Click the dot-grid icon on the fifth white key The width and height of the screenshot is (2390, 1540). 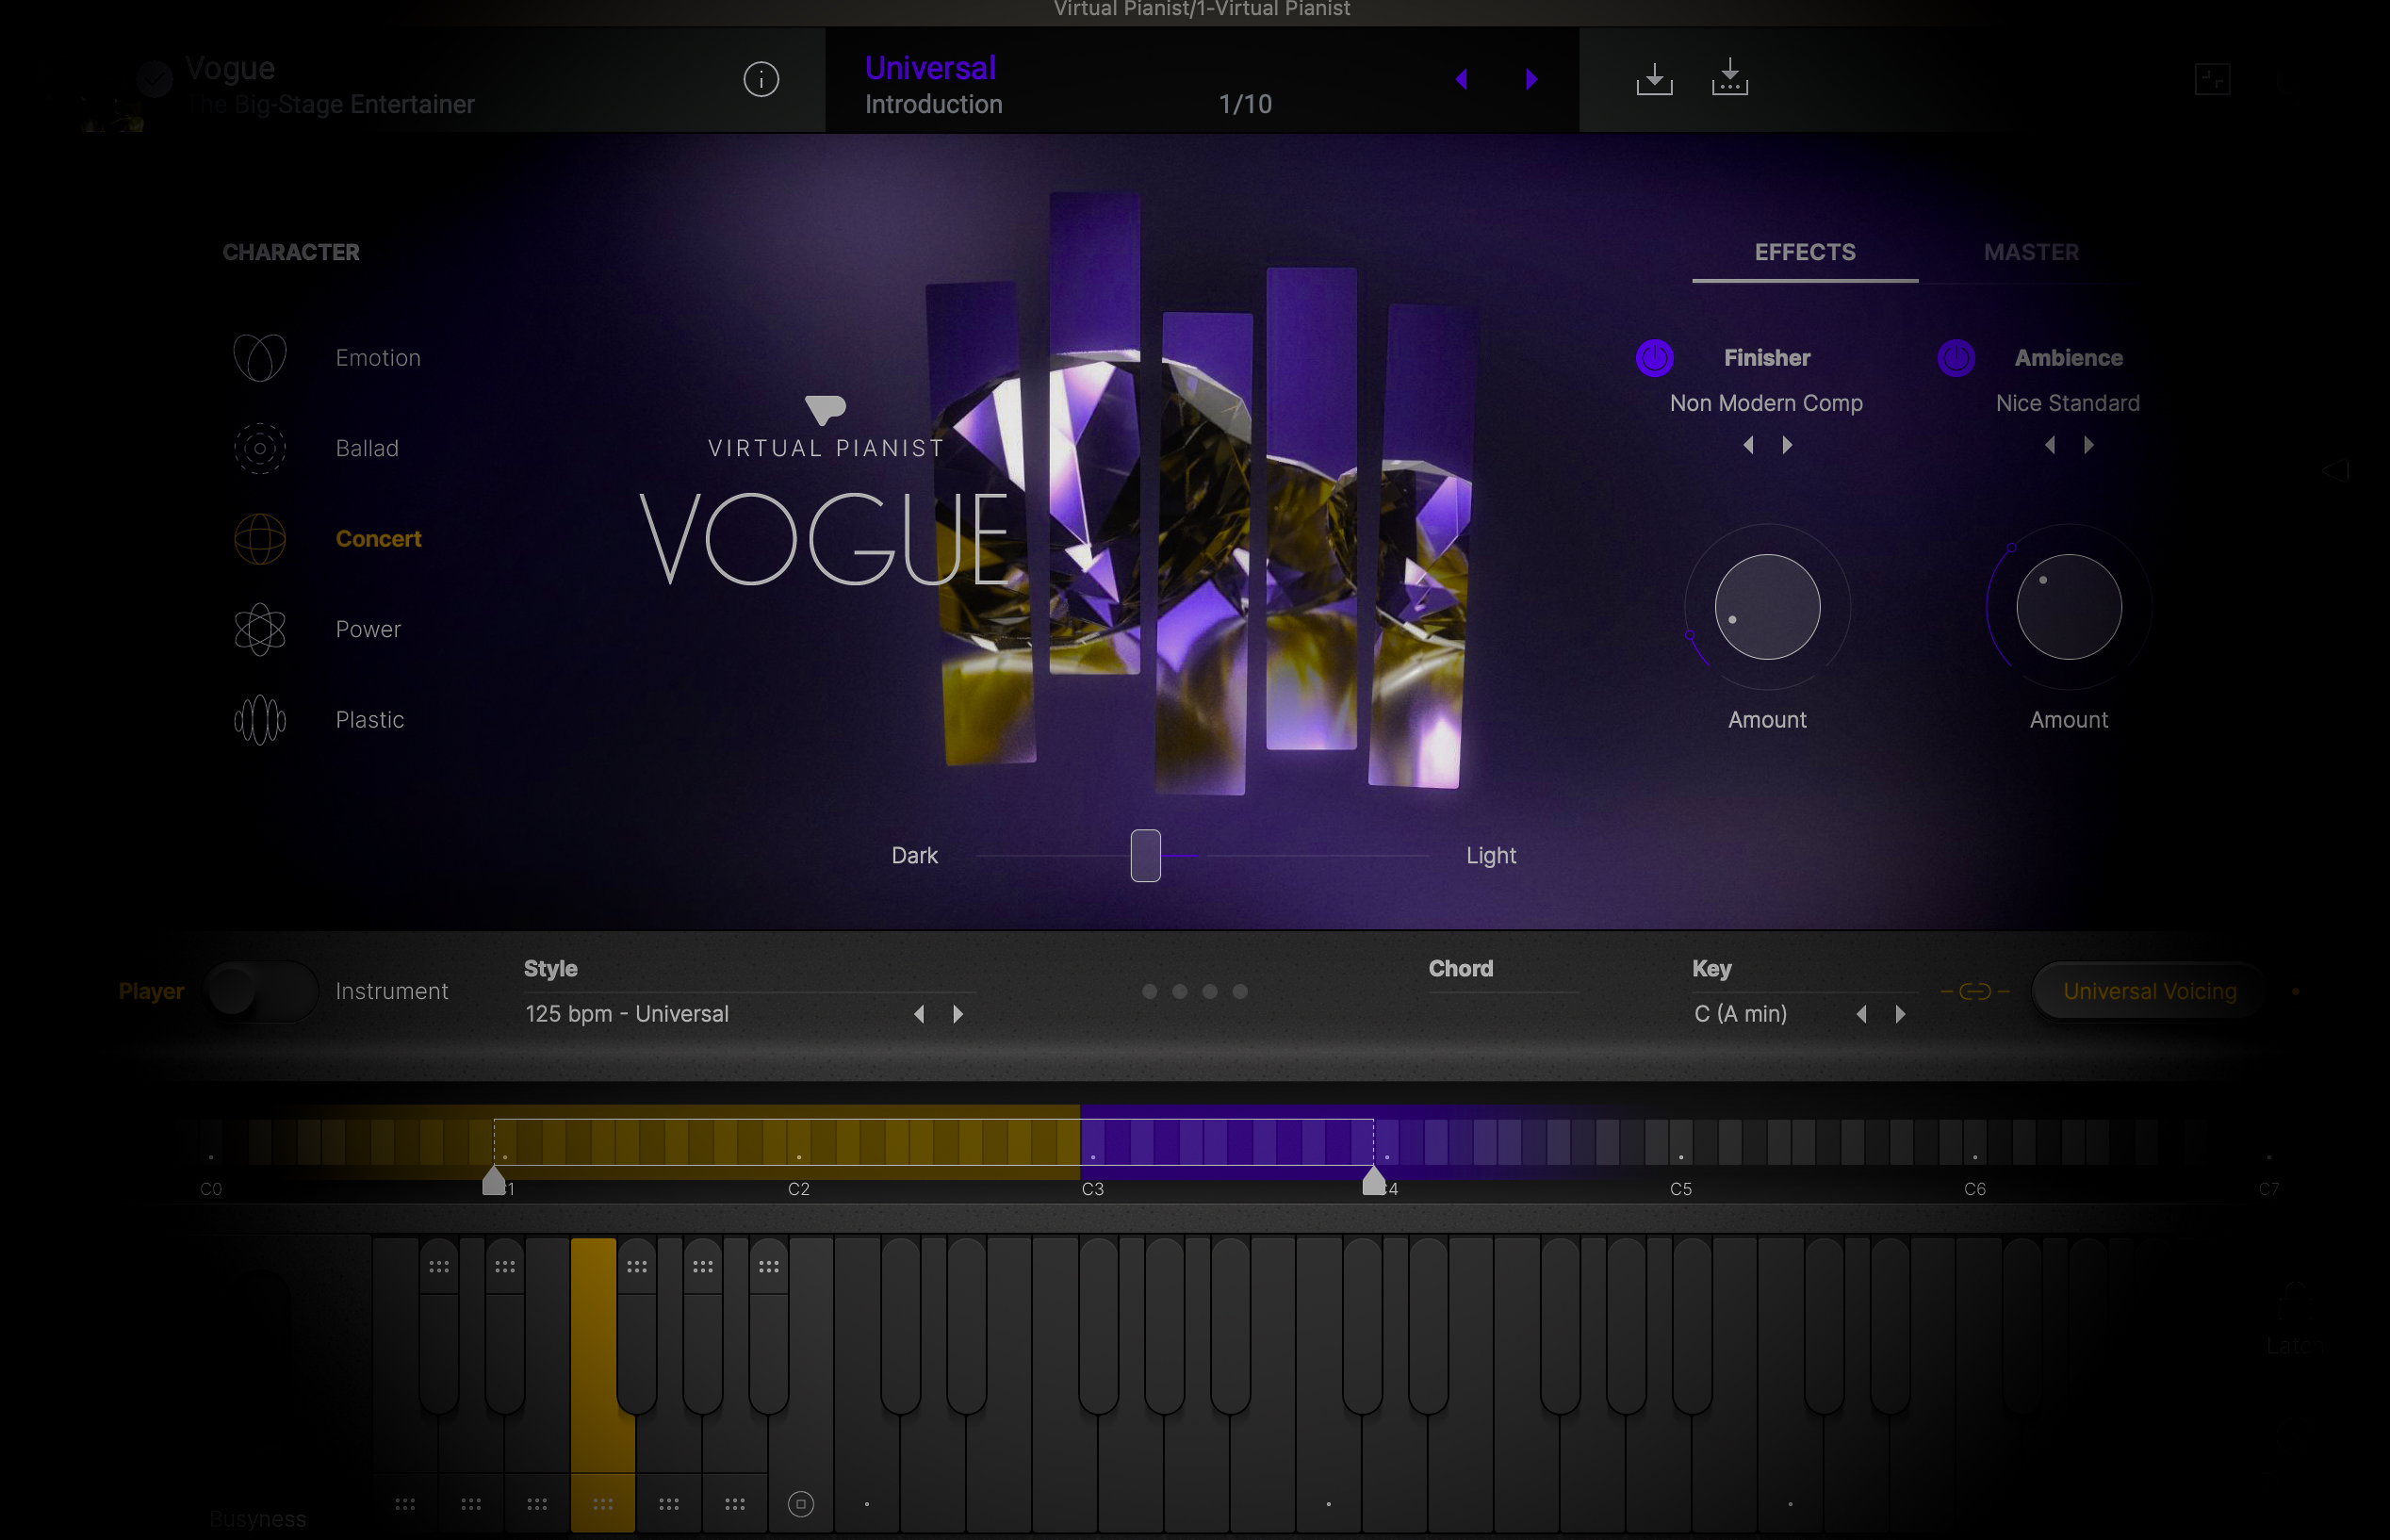click(x=669, y=1504)
